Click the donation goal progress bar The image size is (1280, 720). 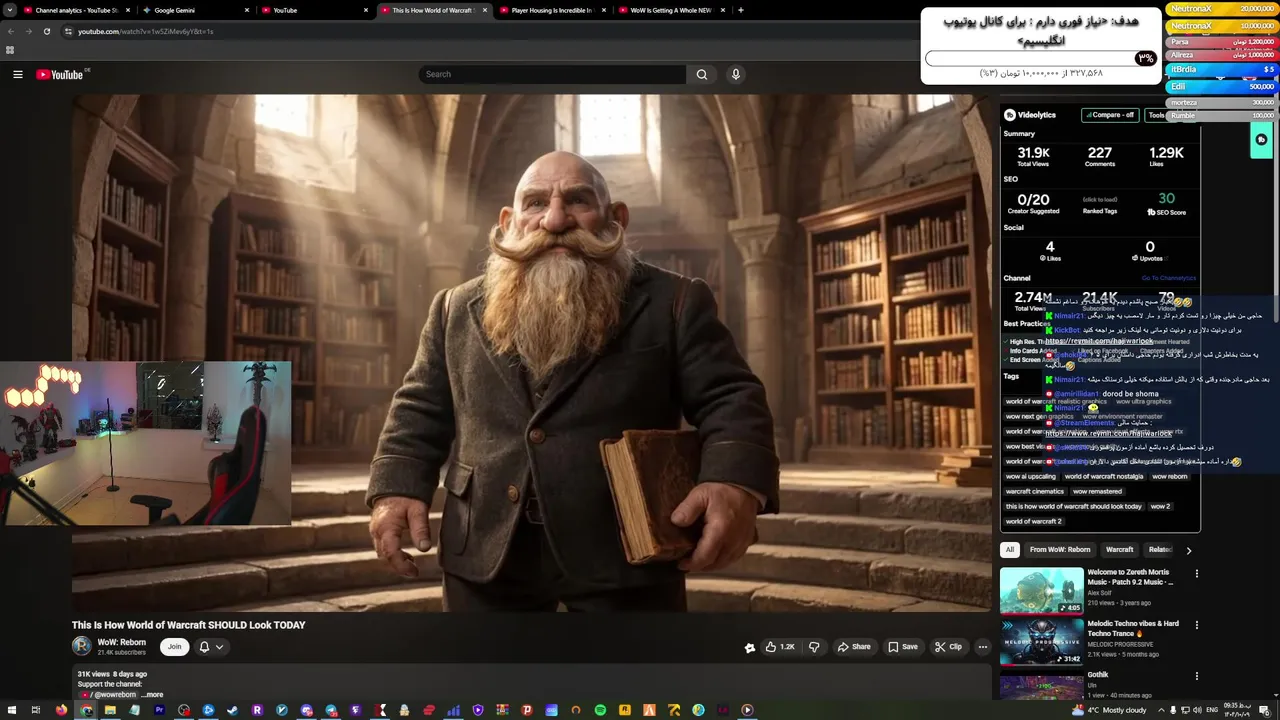click(x=1041, y=58)
